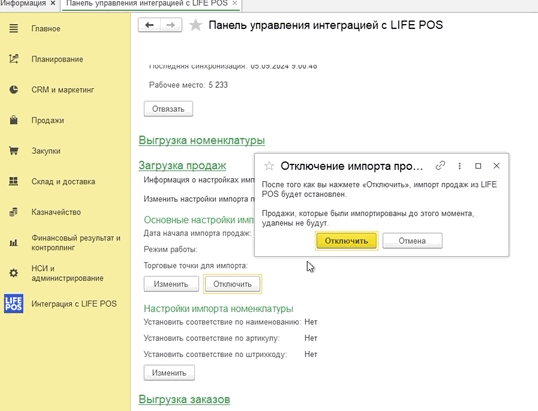Viewport: 538px width, 411px height.
Task: Click Отключить next to Изменить button
Action: click(x=232, y=284)
